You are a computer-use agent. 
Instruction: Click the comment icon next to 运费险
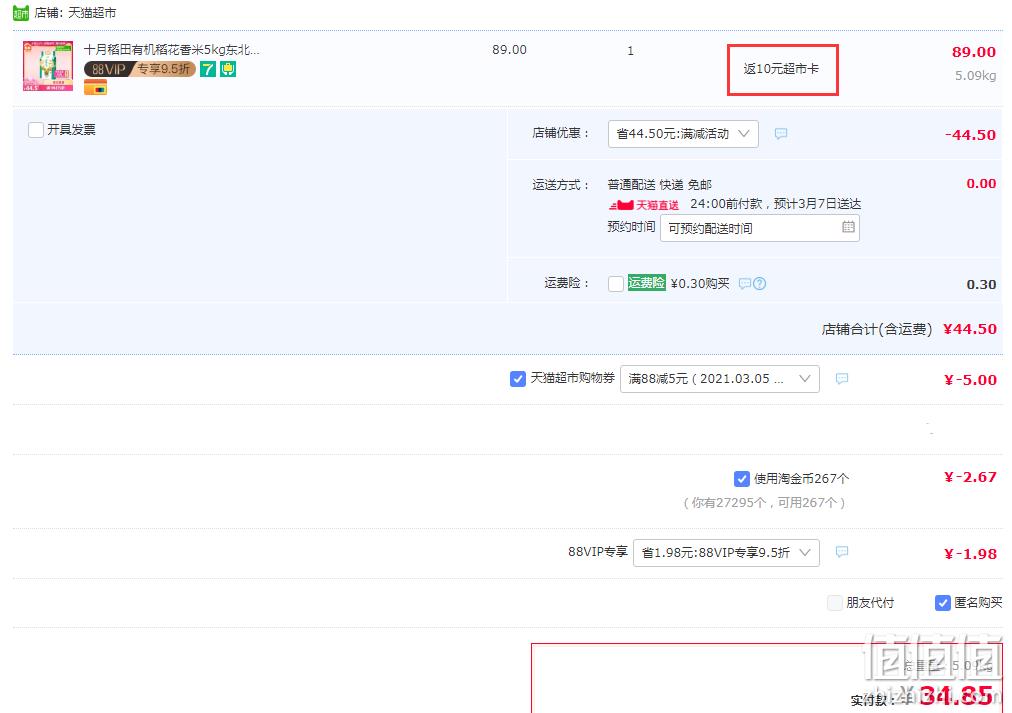click(x=745, y=283)
